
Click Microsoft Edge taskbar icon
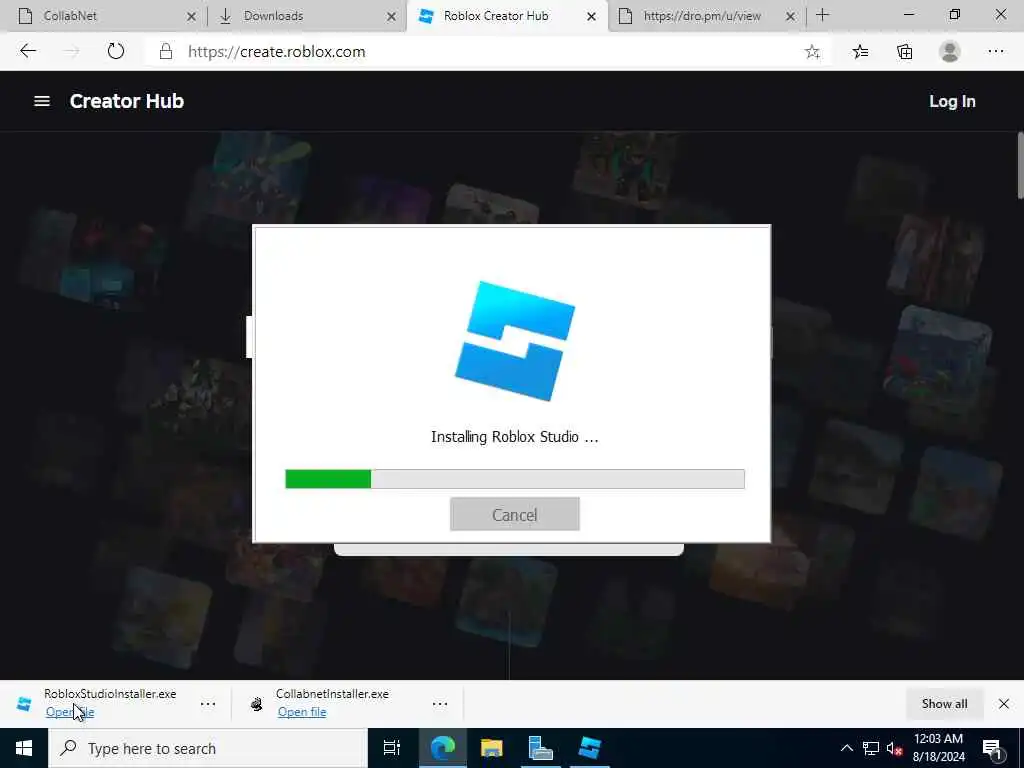point(442,748)
